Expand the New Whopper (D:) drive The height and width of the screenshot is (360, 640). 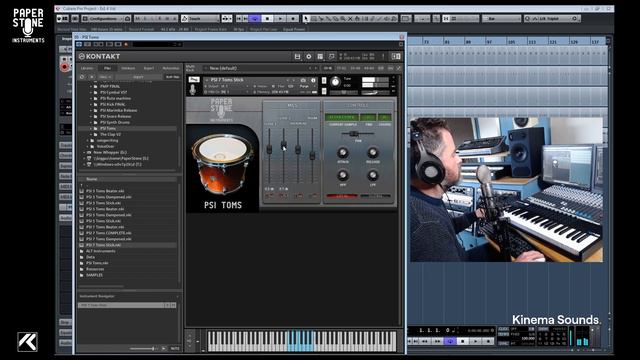(84, 152)
